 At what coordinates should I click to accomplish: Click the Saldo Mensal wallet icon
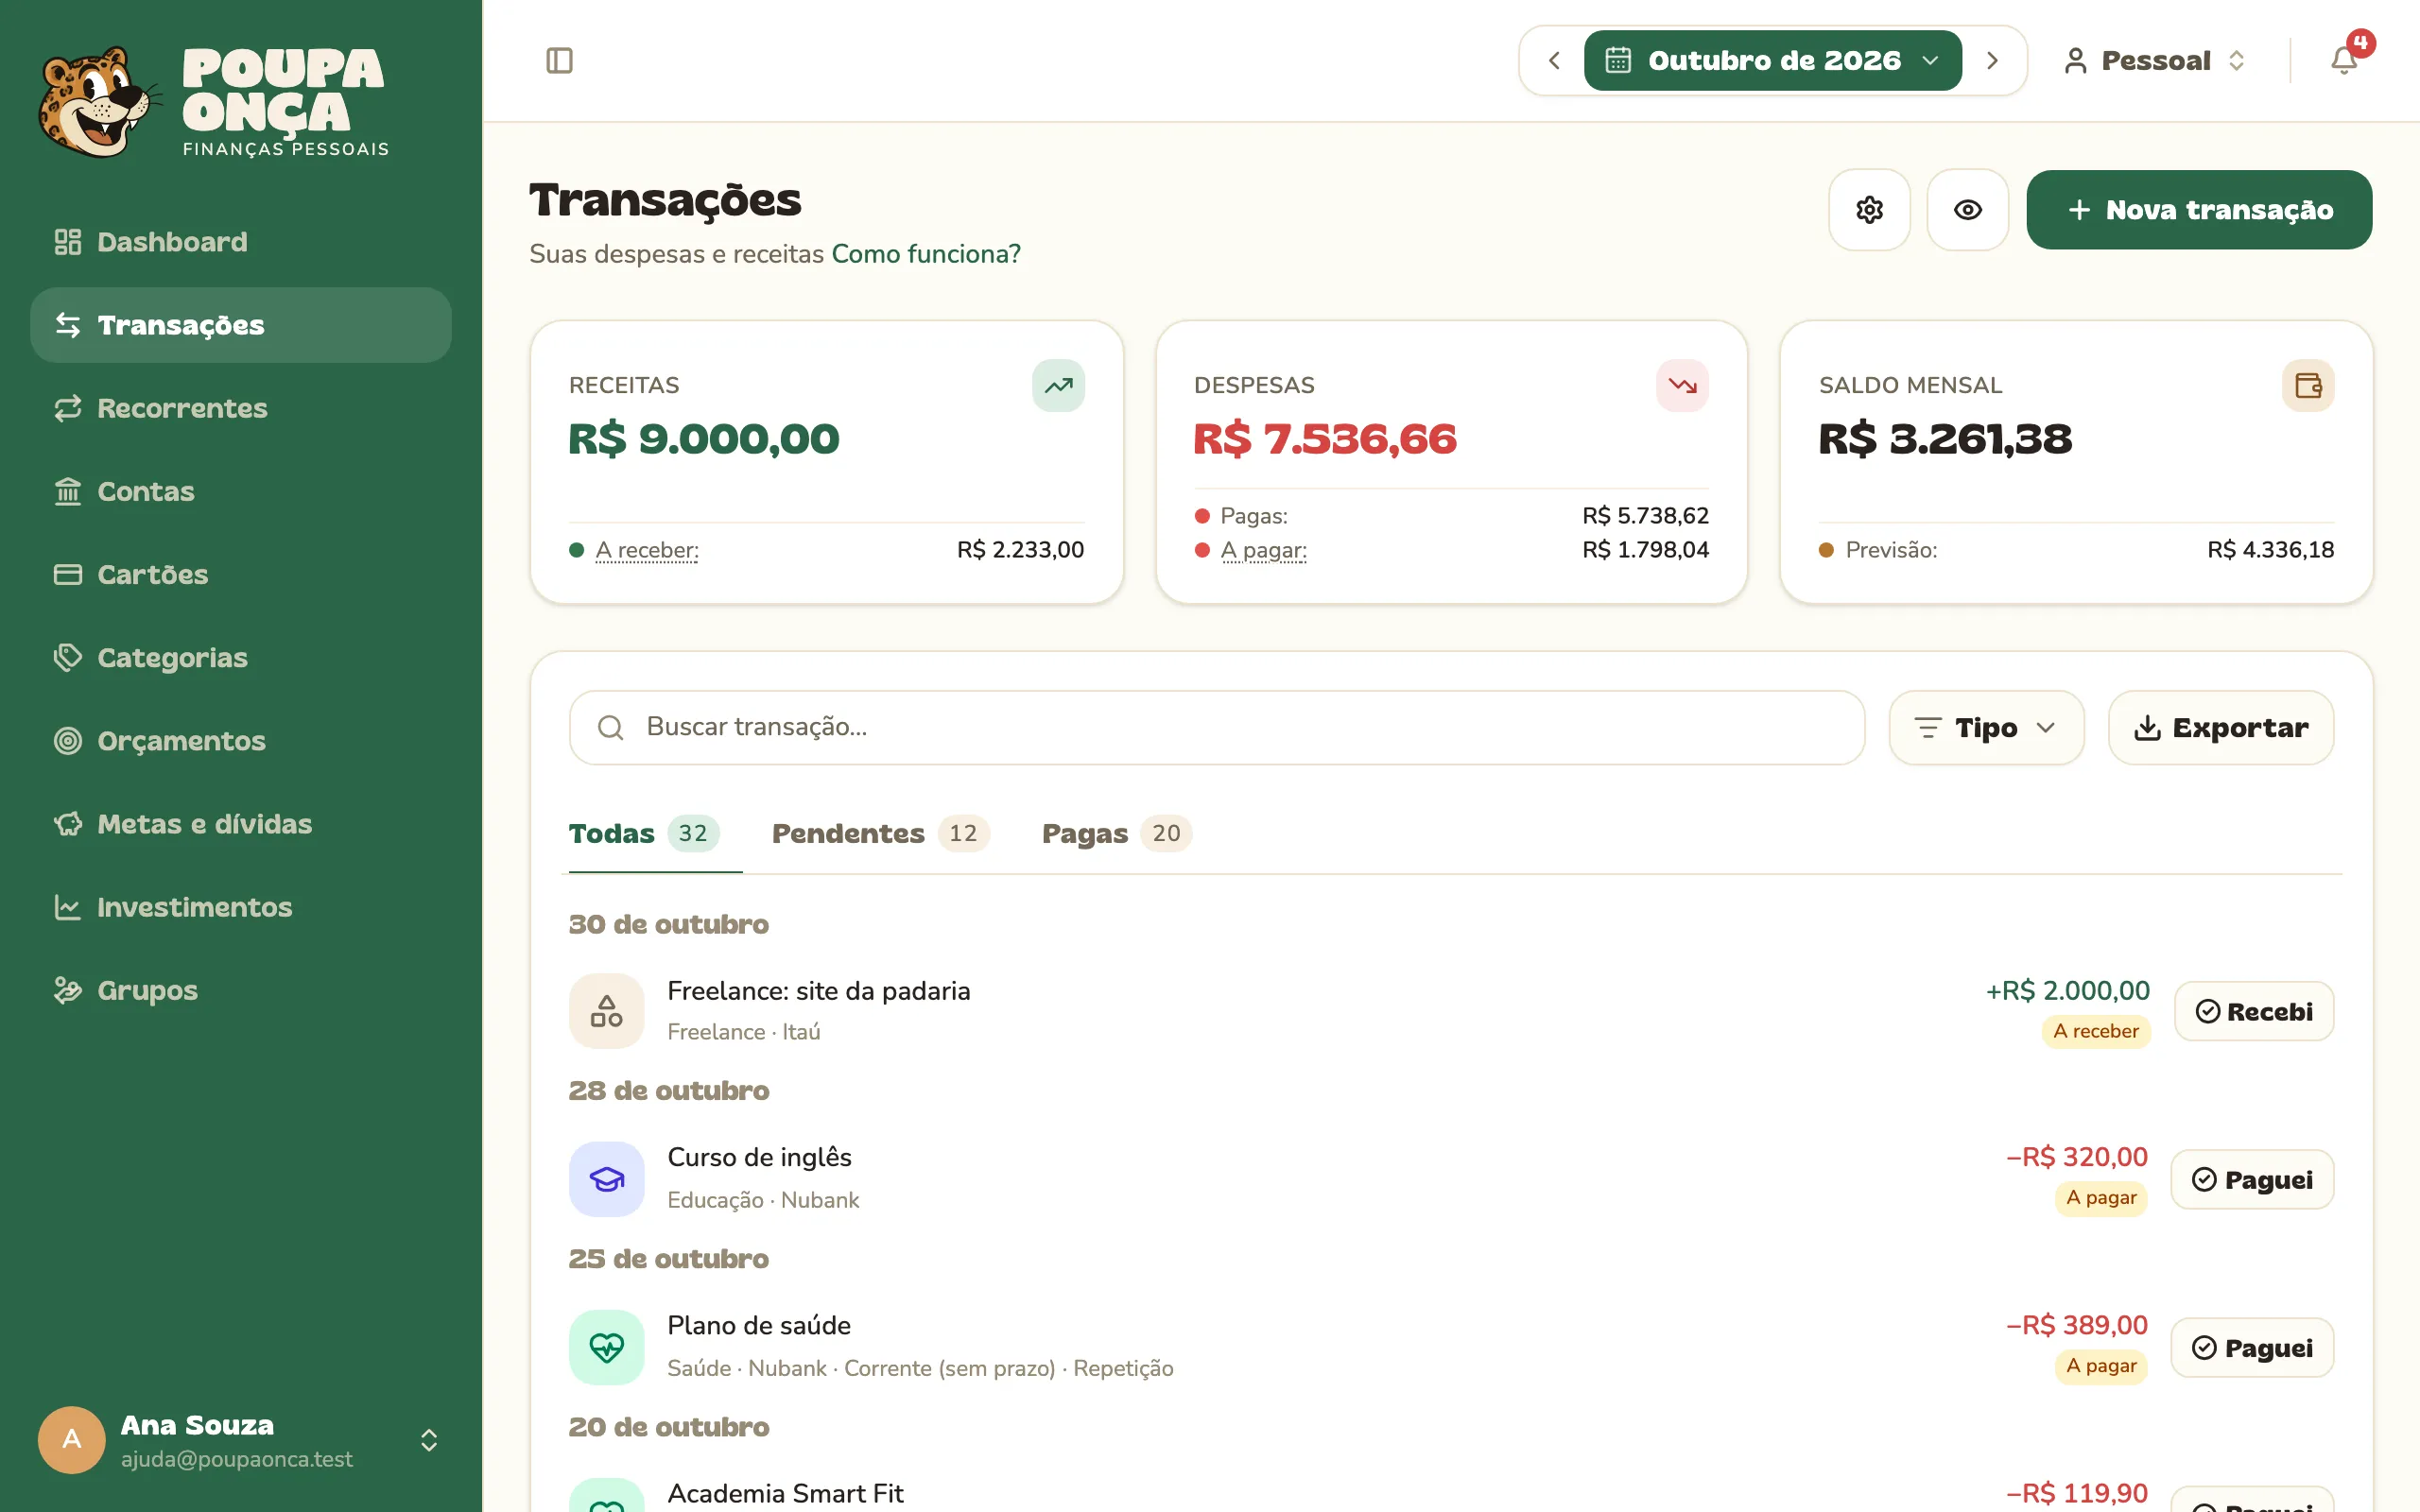coord(2307,385)
